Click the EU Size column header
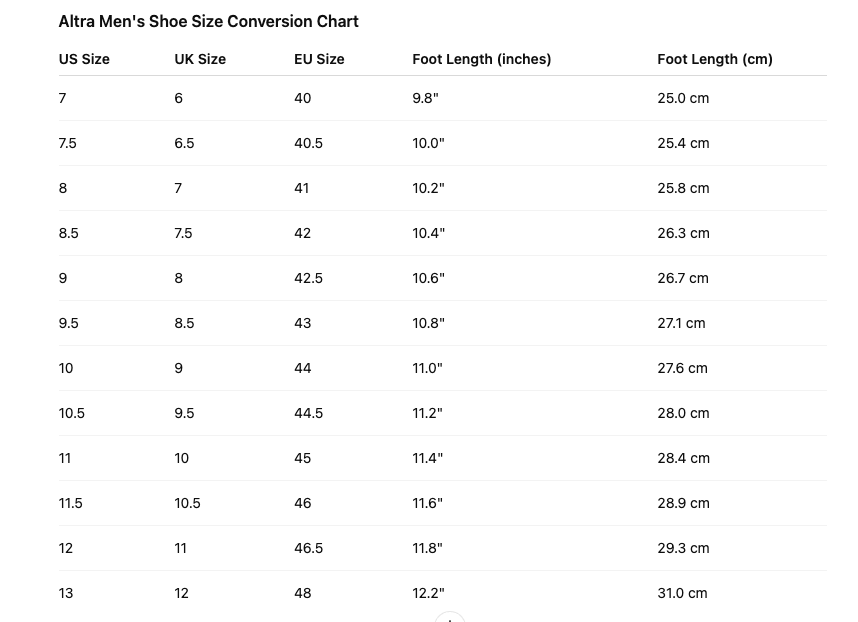The height and width of the screenshot is (622, 858). pyautogui.click(x=319, y=59)
